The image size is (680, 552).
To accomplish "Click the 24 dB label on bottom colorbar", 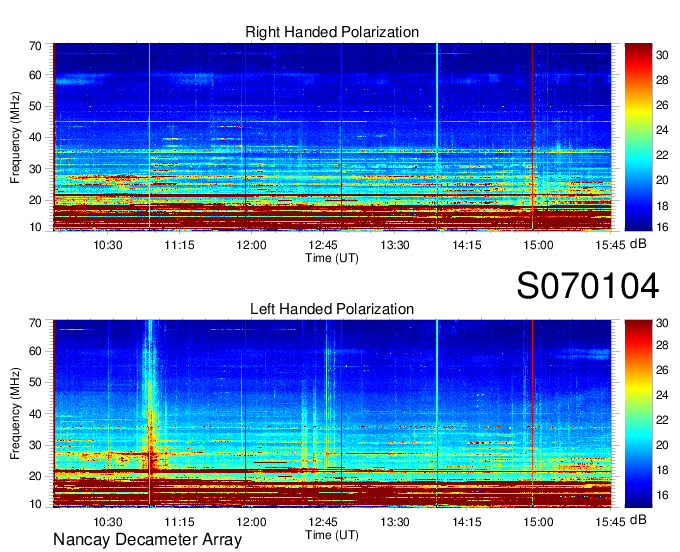I will tap(662, 395).
